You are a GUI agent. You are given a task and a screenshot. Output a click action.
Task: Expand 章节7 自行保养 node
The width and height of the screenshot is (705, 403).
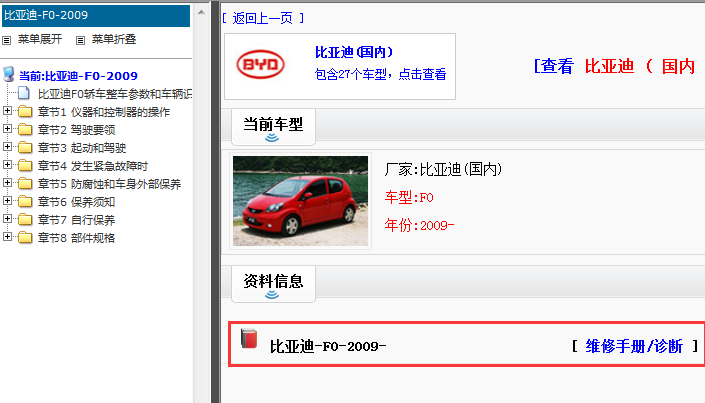7,219
